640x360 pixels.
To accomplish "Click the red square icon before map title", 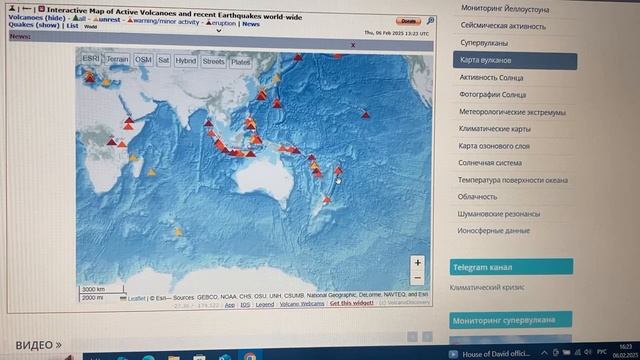I will 42,9.
